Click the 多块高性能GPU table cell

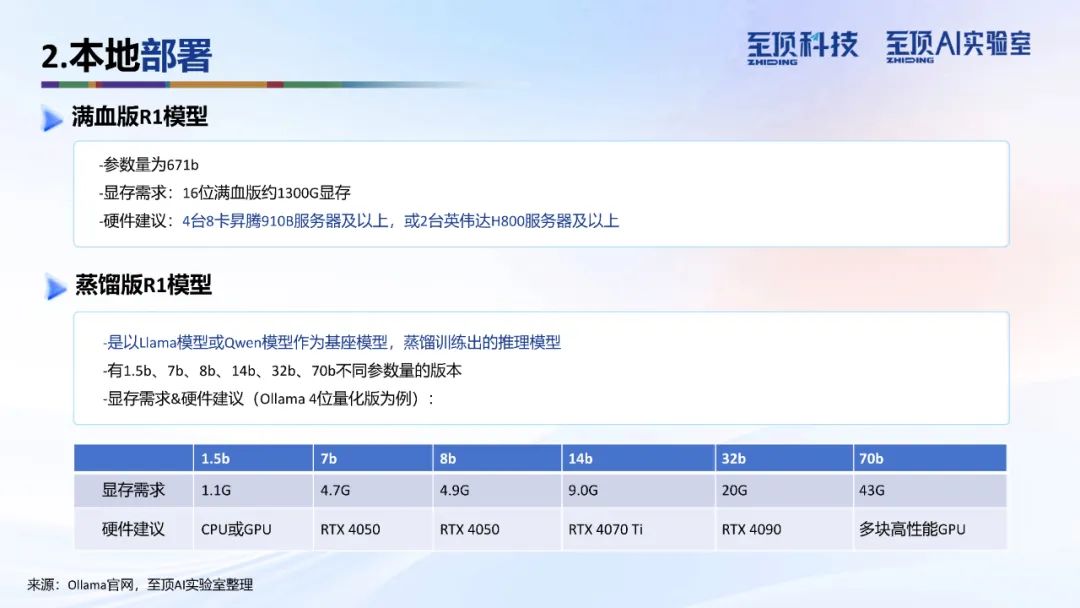(930, 529)
